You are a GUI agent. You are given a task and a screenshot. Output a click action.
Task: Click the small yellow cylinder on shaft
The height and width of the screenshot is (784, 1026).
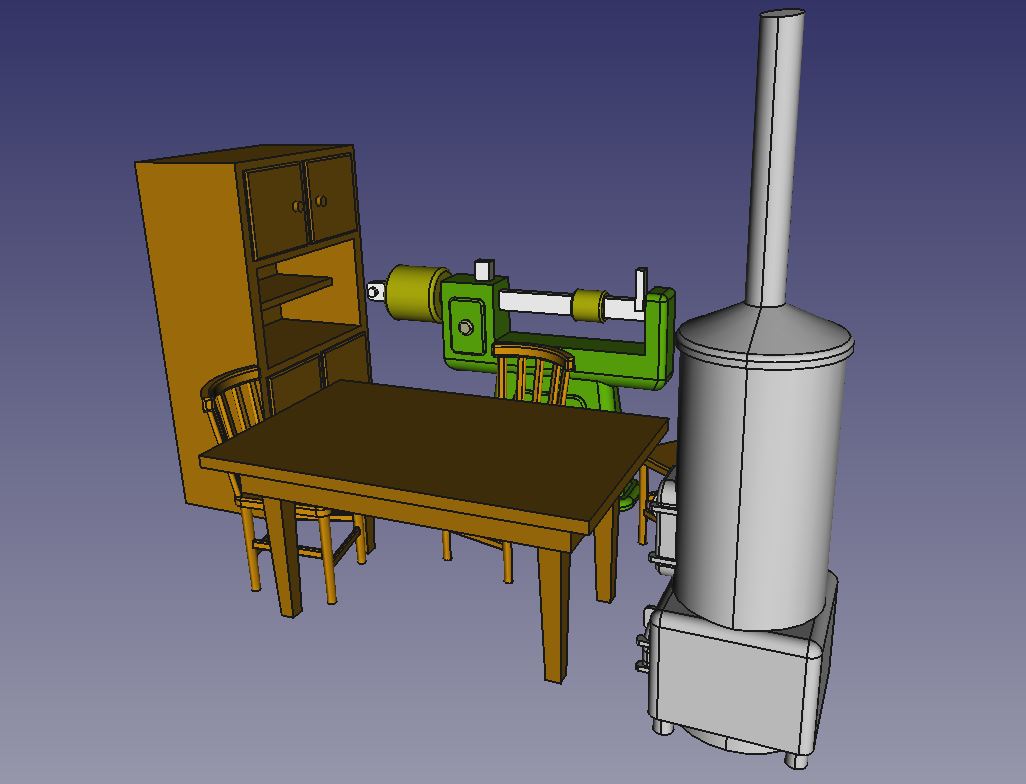click(590, 305)
